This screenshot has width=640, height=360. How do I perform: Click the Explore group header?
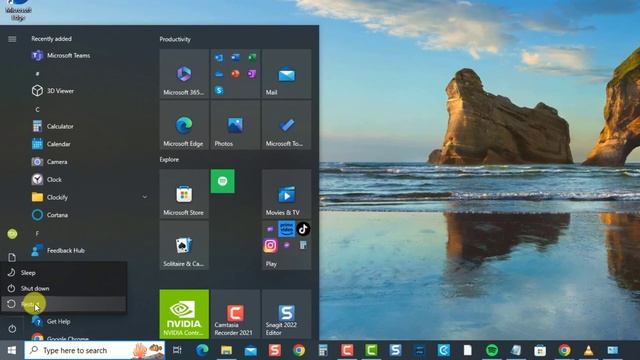pos(169,160)
